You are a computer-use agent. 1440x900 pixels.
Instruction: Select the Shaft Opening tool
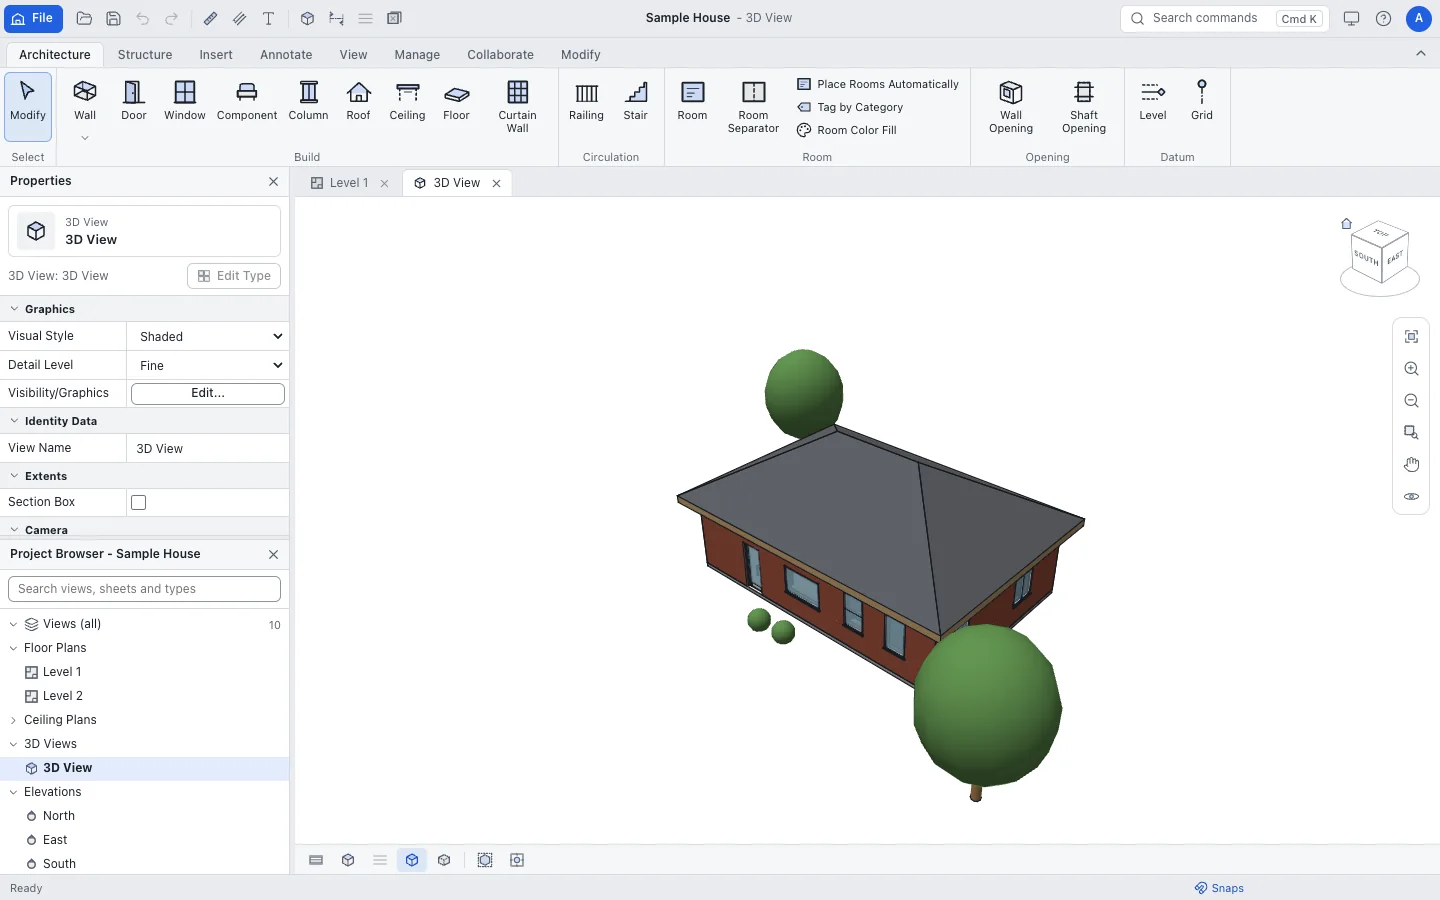click(x=1084, y=107)
